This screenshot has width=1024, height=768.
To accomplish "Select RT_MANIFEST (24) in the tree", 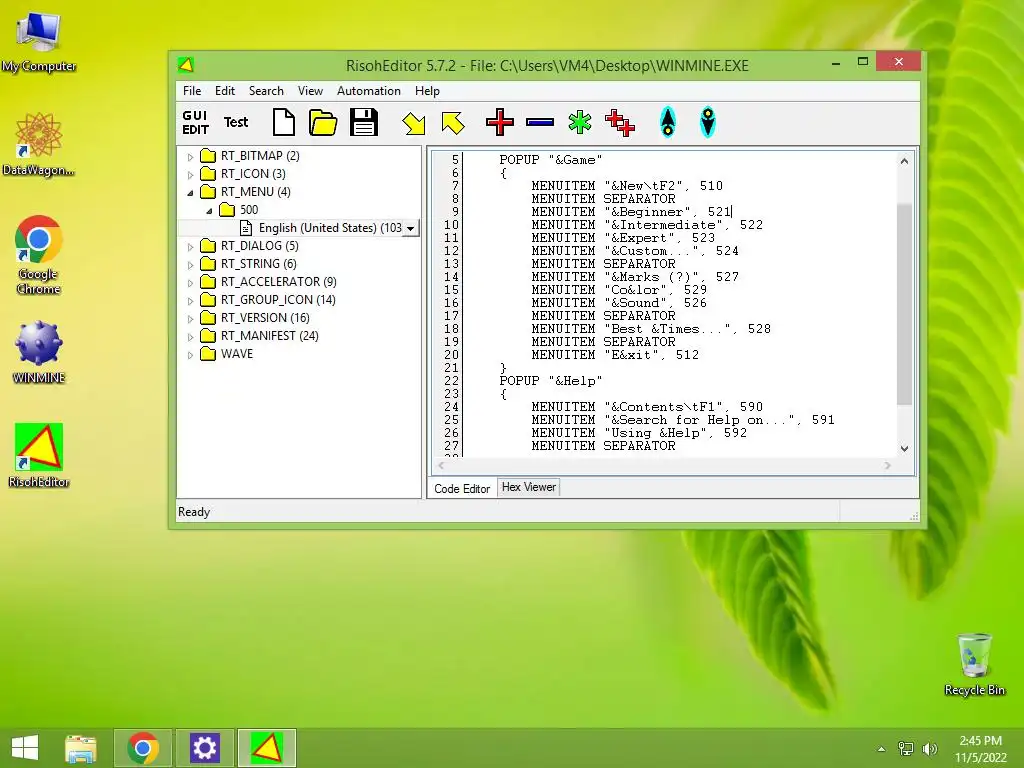I will tap(270, 336).
